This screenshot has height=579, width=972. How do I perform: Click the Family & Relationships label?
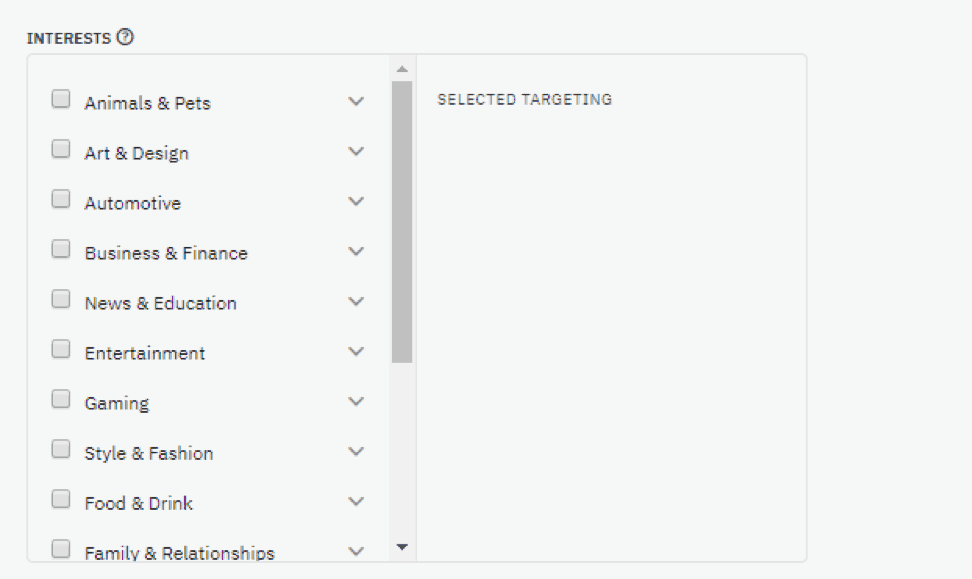(x=180, y=553)
